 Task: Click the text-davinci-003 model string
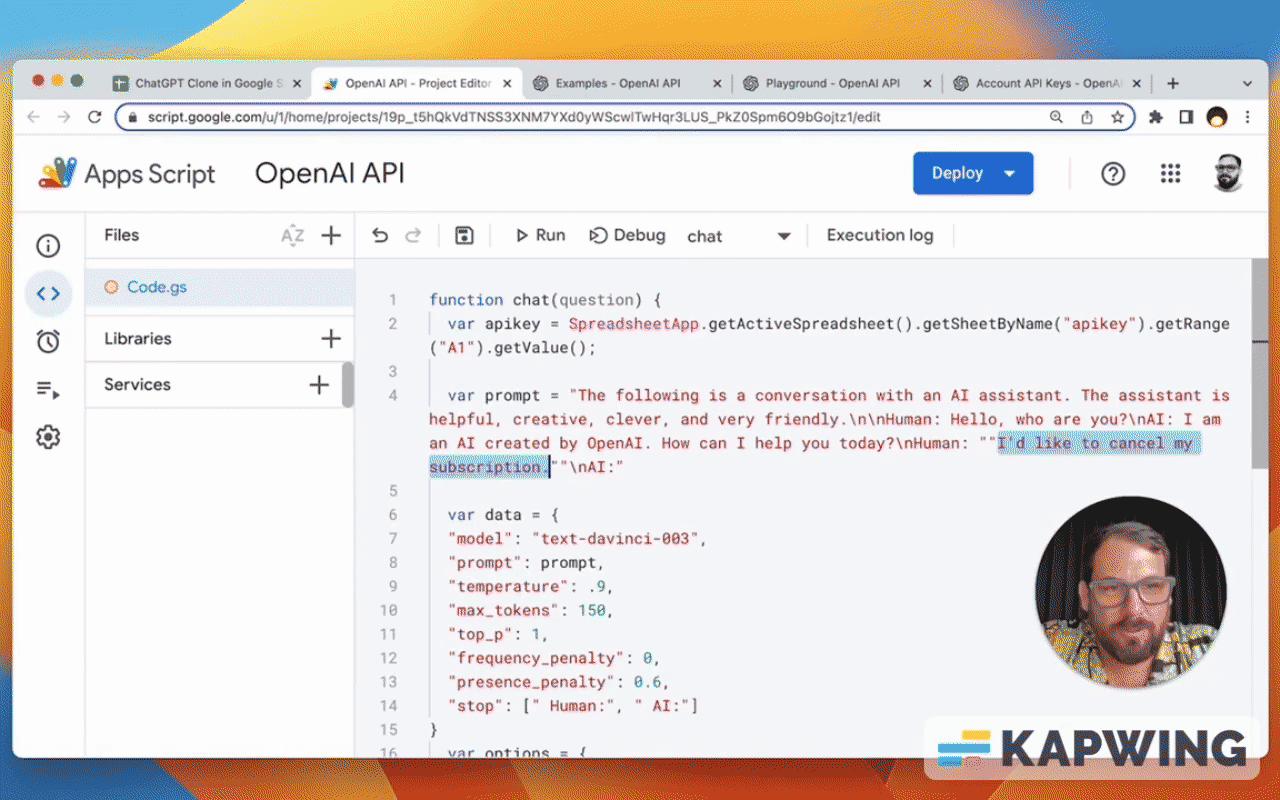tap(615, 539)
